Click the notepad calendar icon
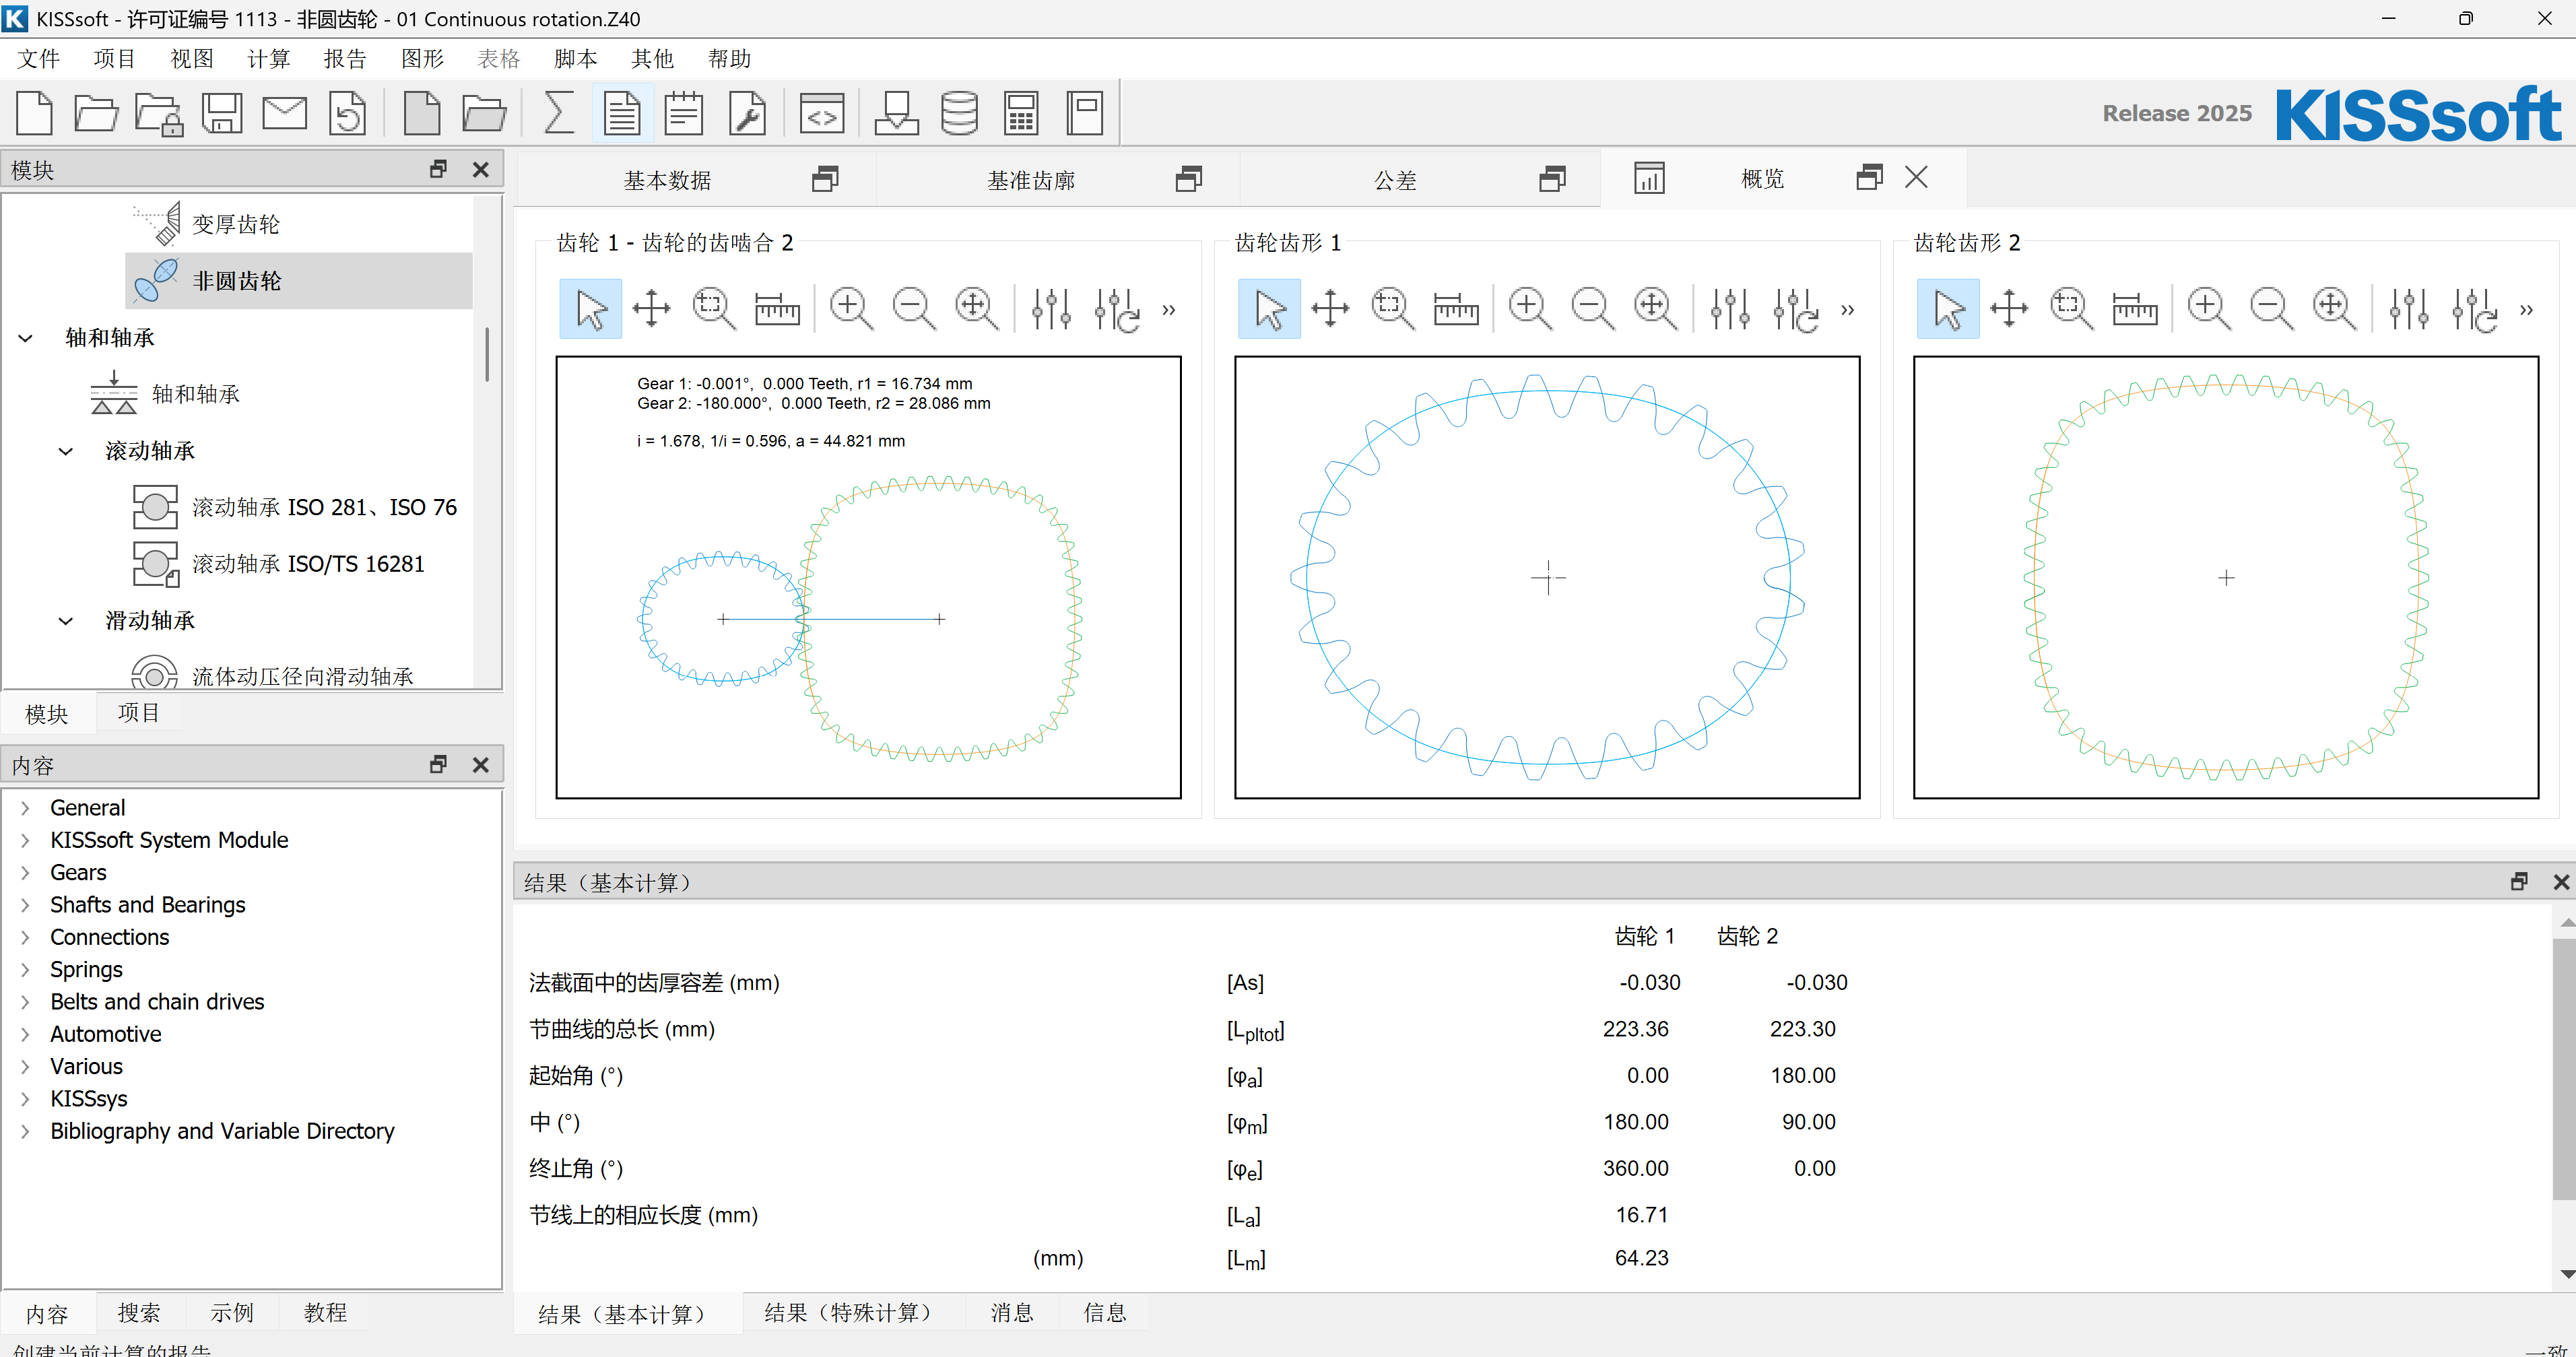 [684, 113]
